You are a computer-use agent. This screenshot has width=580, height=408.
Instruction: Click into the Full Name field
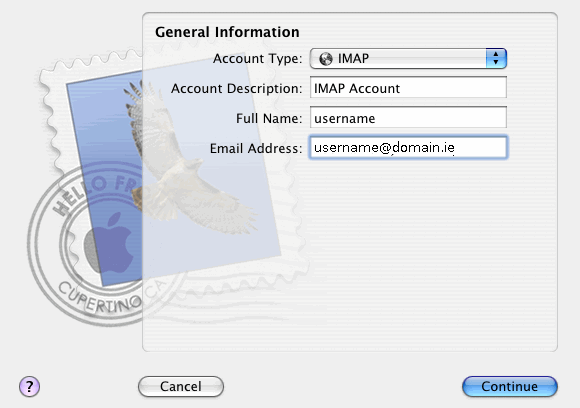408,118
